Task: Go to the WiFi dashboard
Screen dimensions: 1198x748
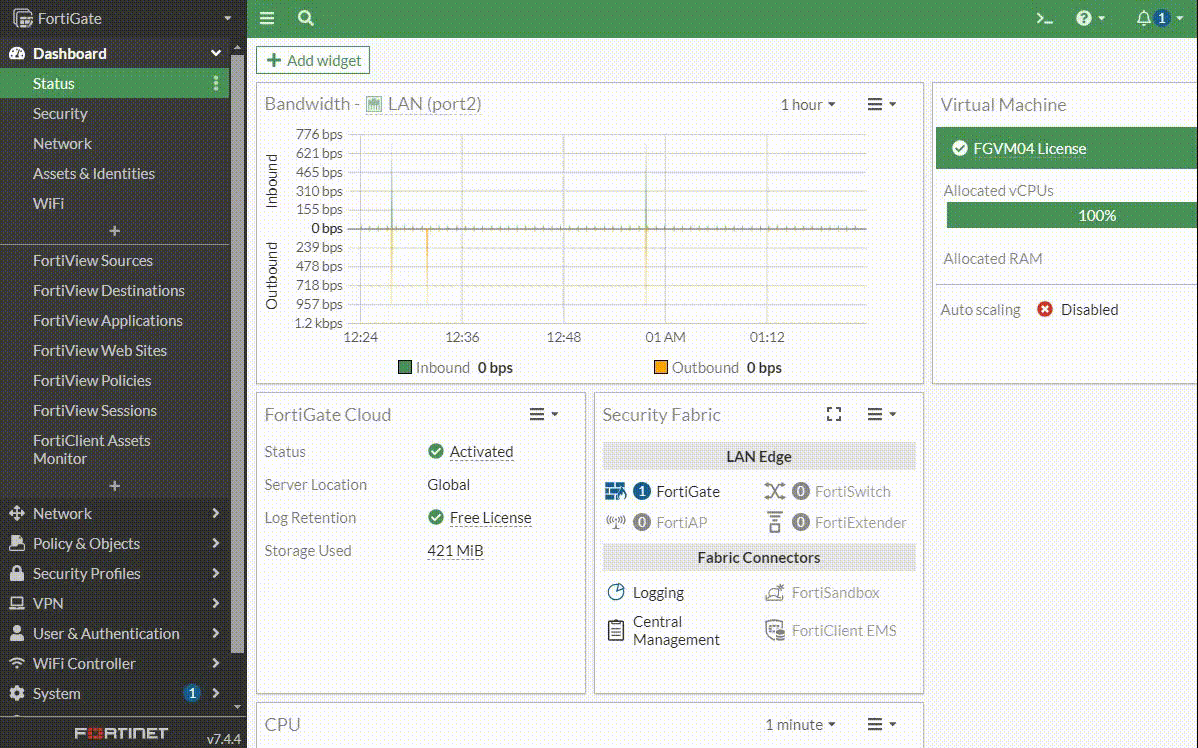Action: click(48, 203)
